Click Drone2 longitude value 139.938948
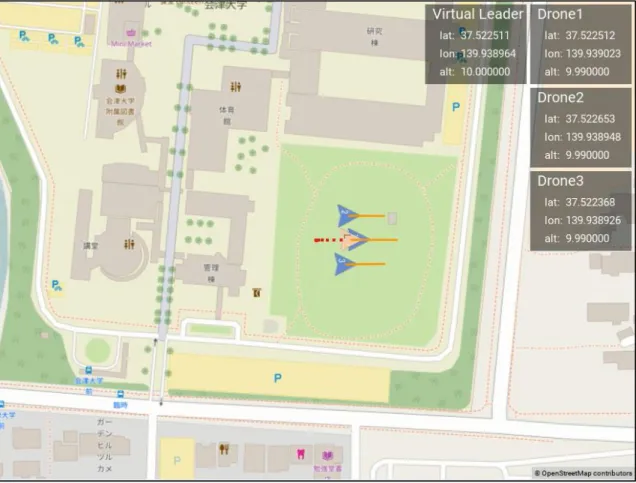Image resolution: width=636 pixels, height=483 pixels. [x=593, y=137]
